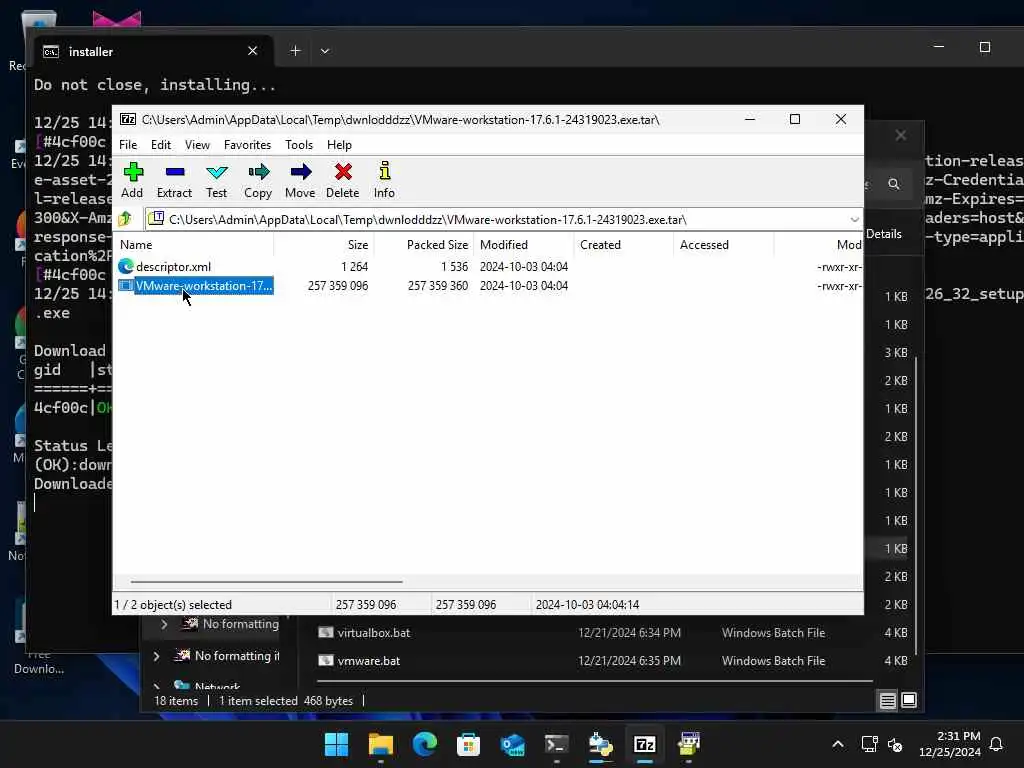Open the Tools menu

coord(298,145)
